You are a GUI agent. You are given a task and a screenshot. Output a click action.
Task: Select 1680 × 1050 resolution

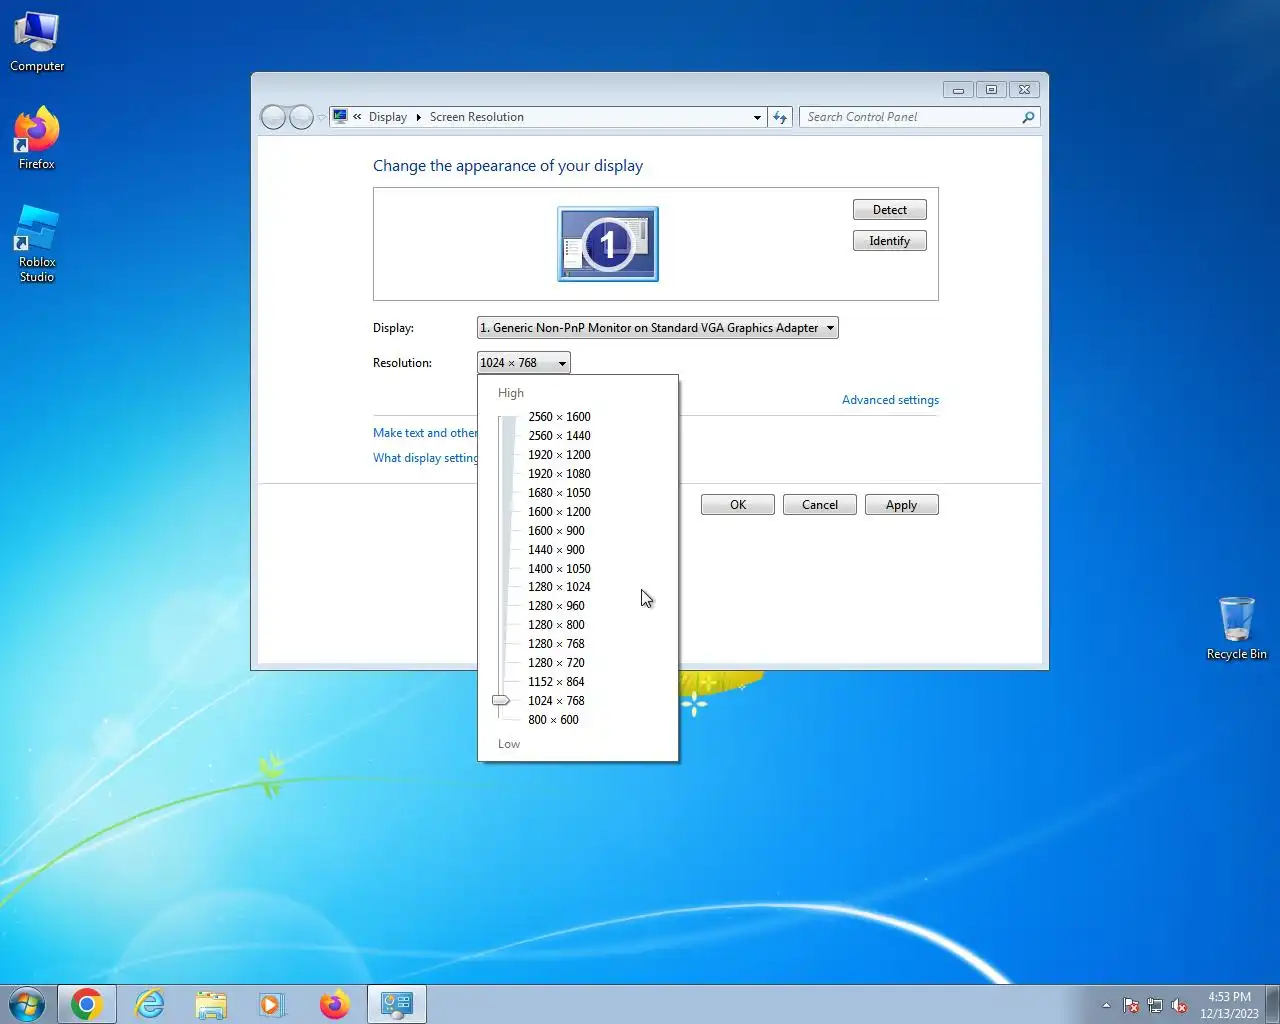tap(559, 493)
